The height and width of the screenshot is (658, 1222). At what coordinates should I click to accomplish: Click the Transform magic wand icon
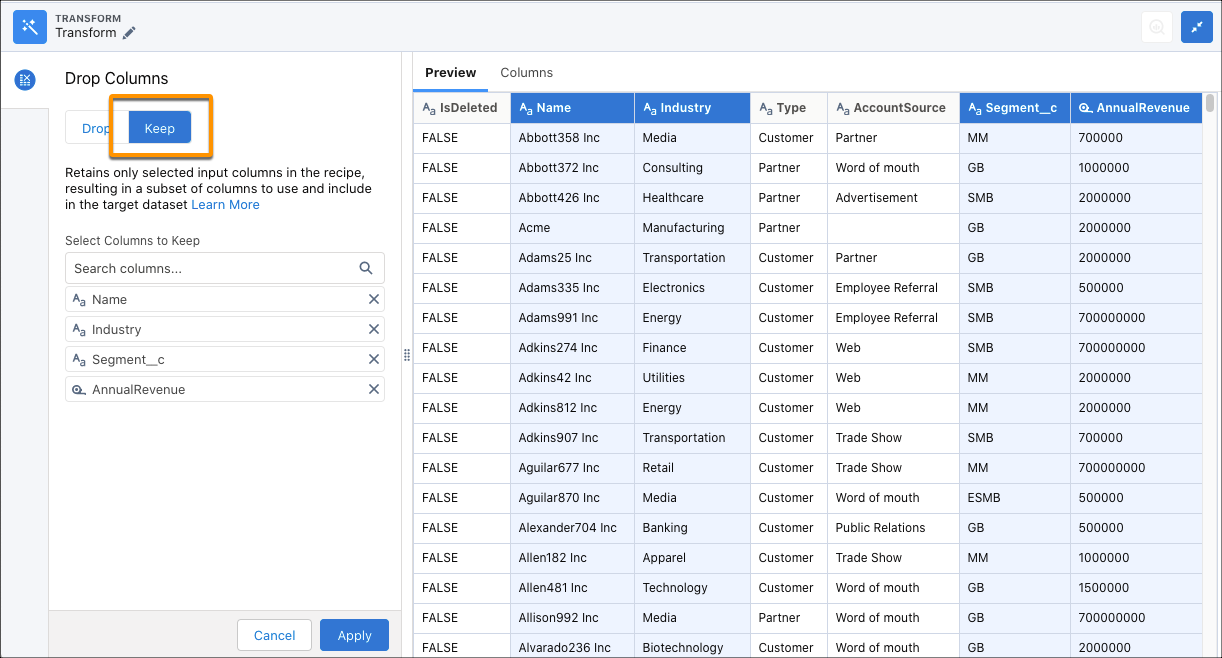(x=29, y=27)
